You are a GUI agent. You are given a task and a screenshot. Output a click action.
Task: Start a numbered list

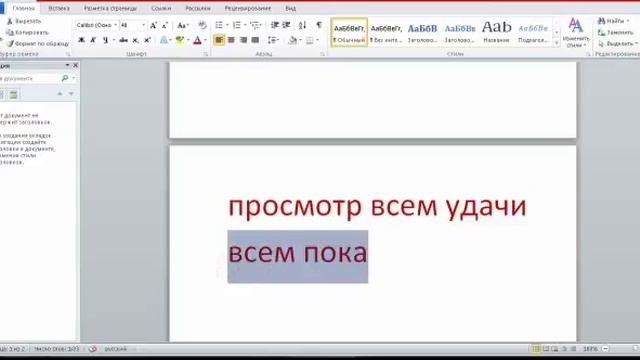tap(237, 25)
